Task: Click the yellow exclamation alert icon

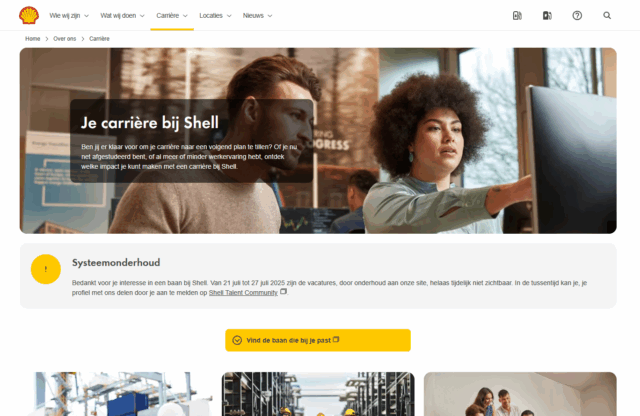Action: pos(46,269)
